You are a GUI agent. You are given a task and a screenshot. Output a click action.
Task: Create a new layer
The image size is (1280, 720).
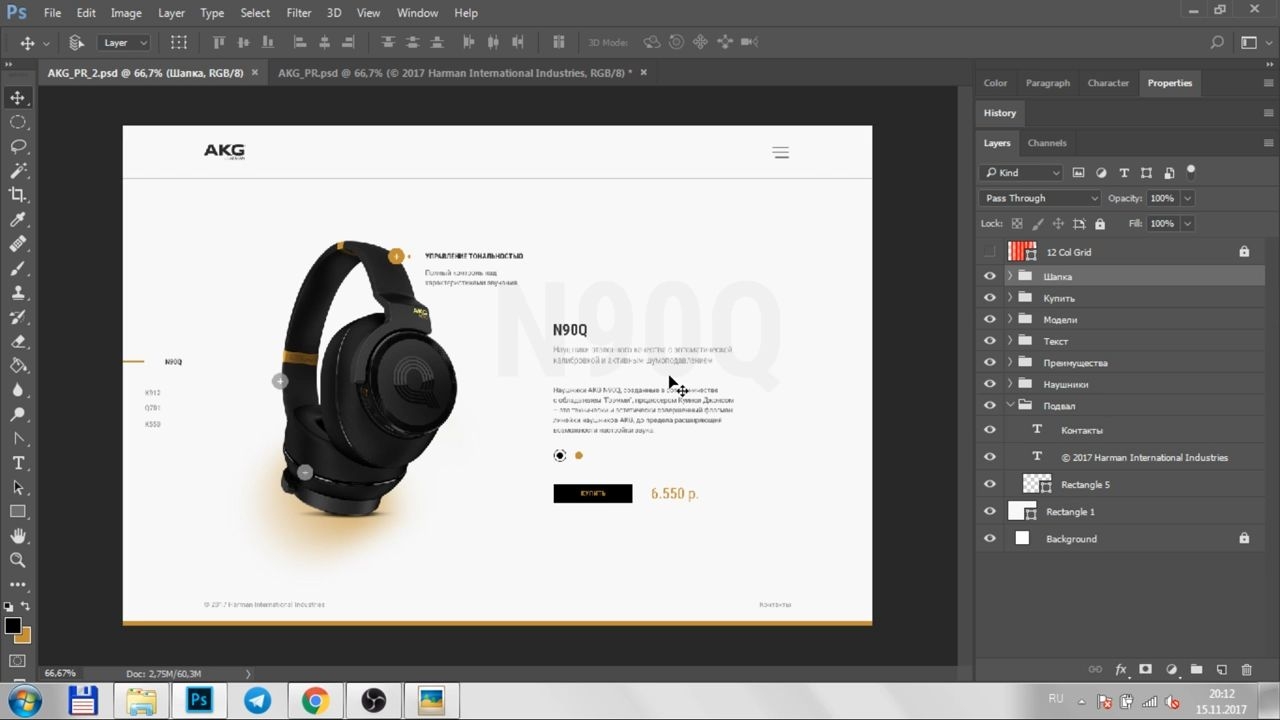click(x=1221, y=669)
